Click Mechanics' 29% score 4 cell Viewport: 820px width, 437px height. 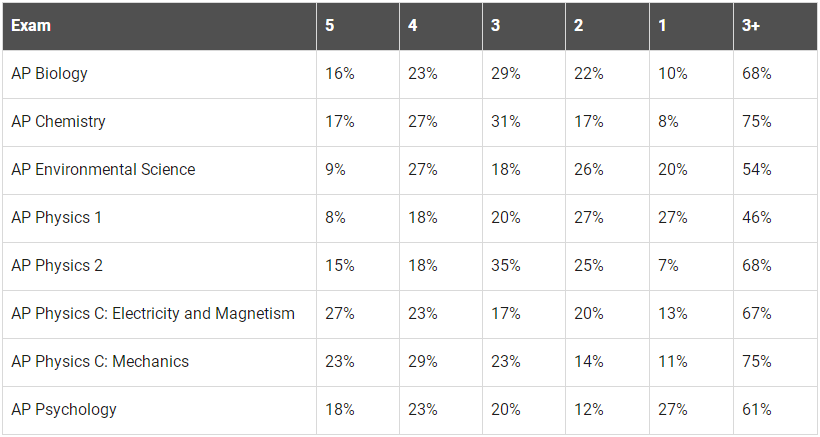point(423,362)
